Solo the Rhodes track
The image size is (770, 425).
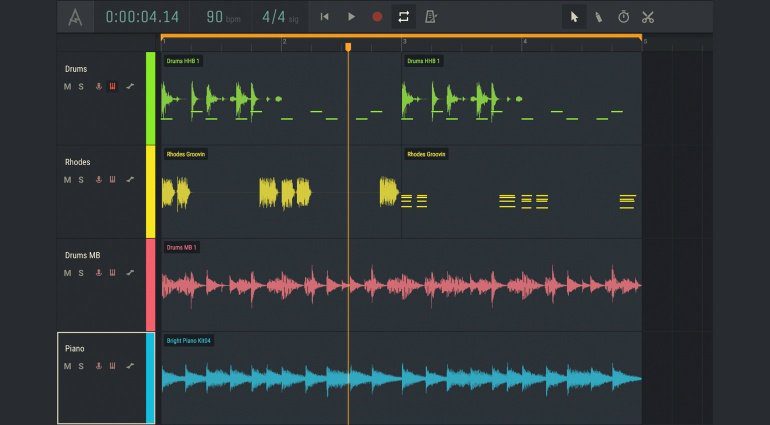click(x=81, y=180)
